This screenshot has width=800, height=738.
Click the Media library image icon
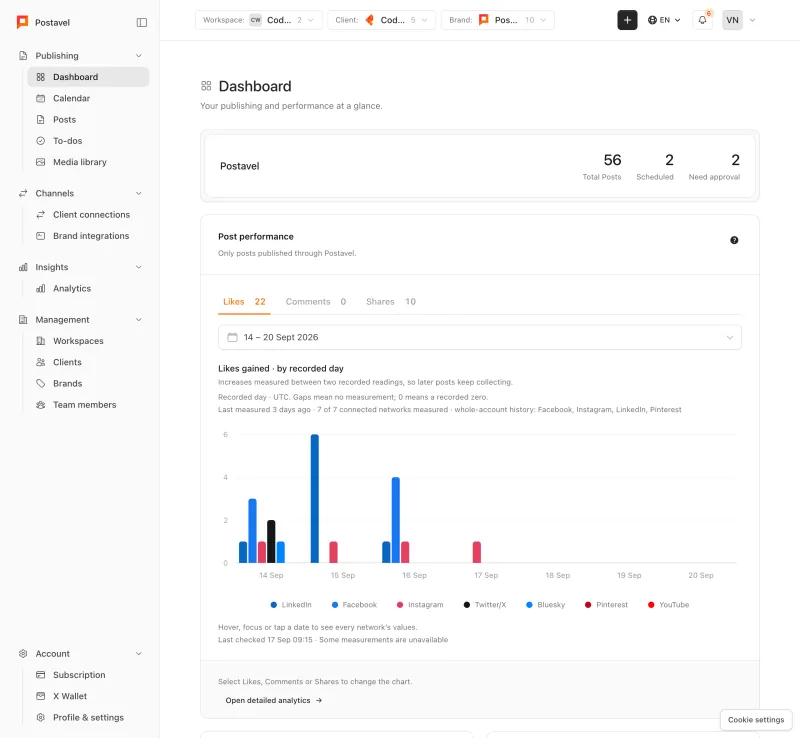(41, 162)
